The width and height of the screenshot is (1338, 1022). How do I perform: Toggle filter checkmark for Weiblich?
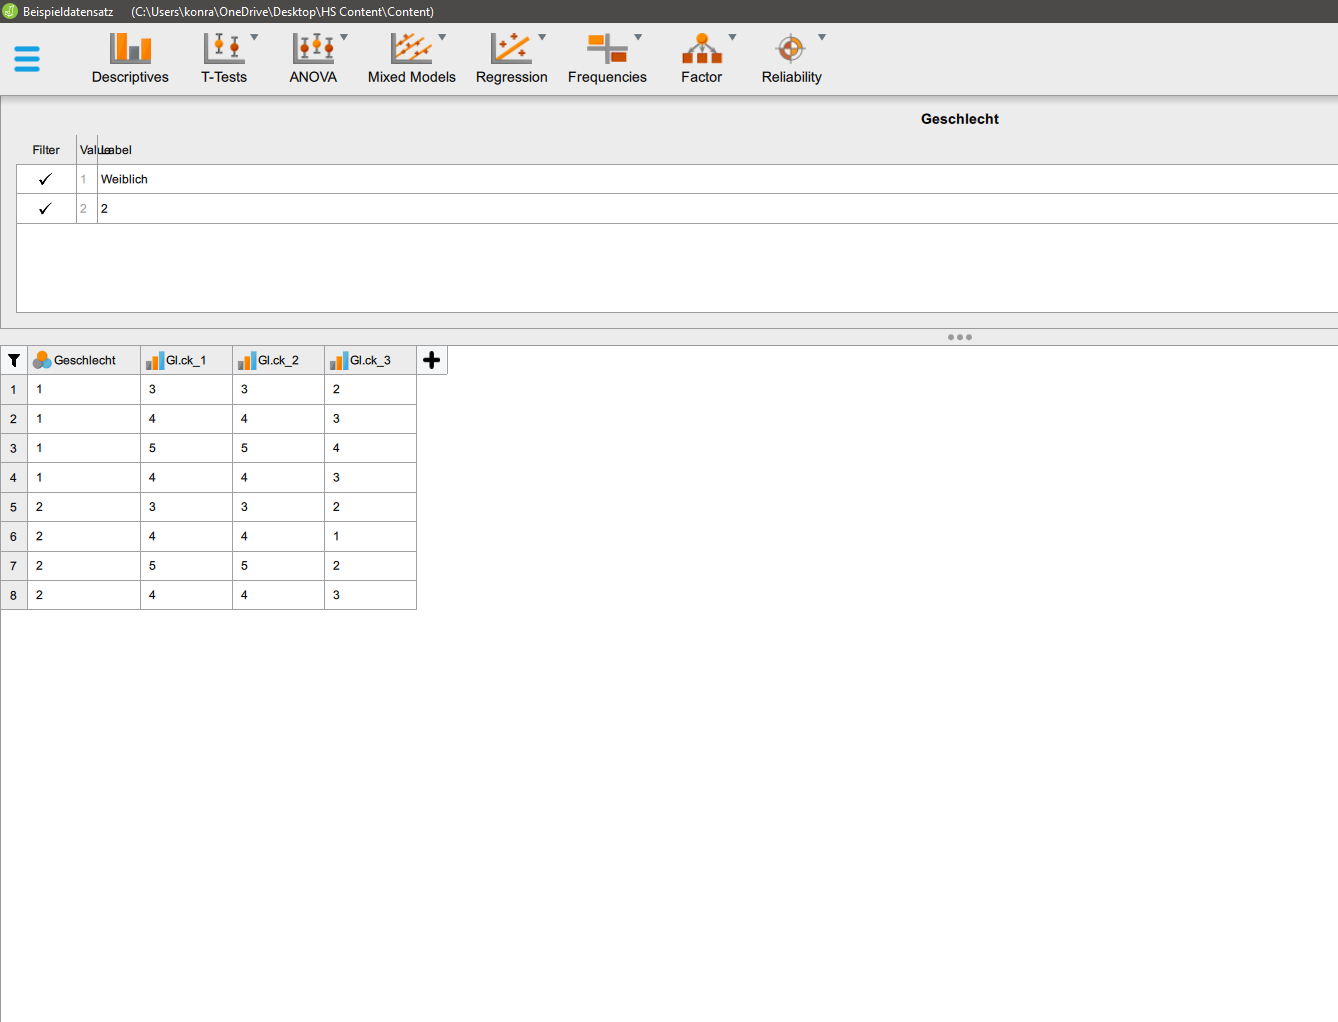(45, 180)
